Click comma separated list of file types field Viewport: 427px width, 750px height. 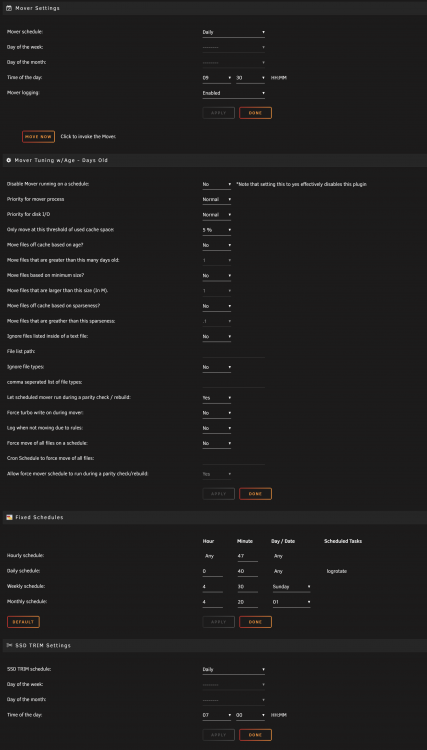(233, 383)
